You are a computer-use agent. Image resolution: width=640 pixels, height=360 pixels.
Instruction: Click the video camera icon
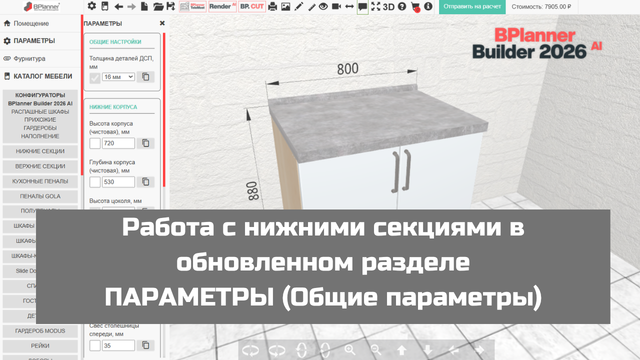(x=336, y=7)
